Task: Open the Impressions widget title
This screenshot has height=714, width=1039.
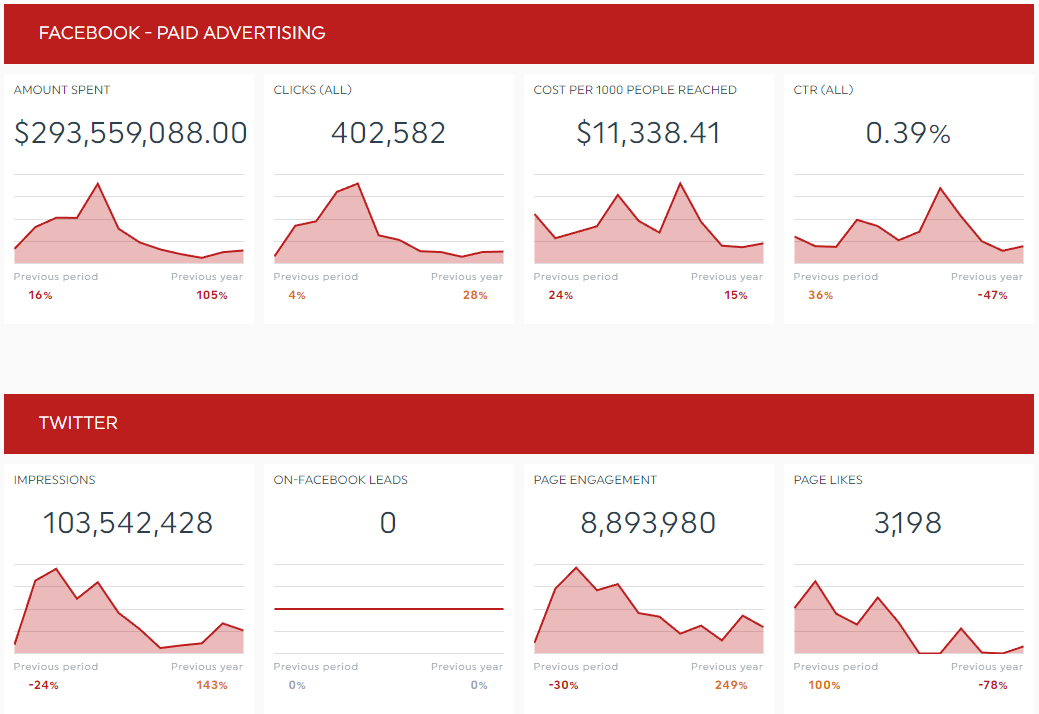Action: (x=55, y=480)
